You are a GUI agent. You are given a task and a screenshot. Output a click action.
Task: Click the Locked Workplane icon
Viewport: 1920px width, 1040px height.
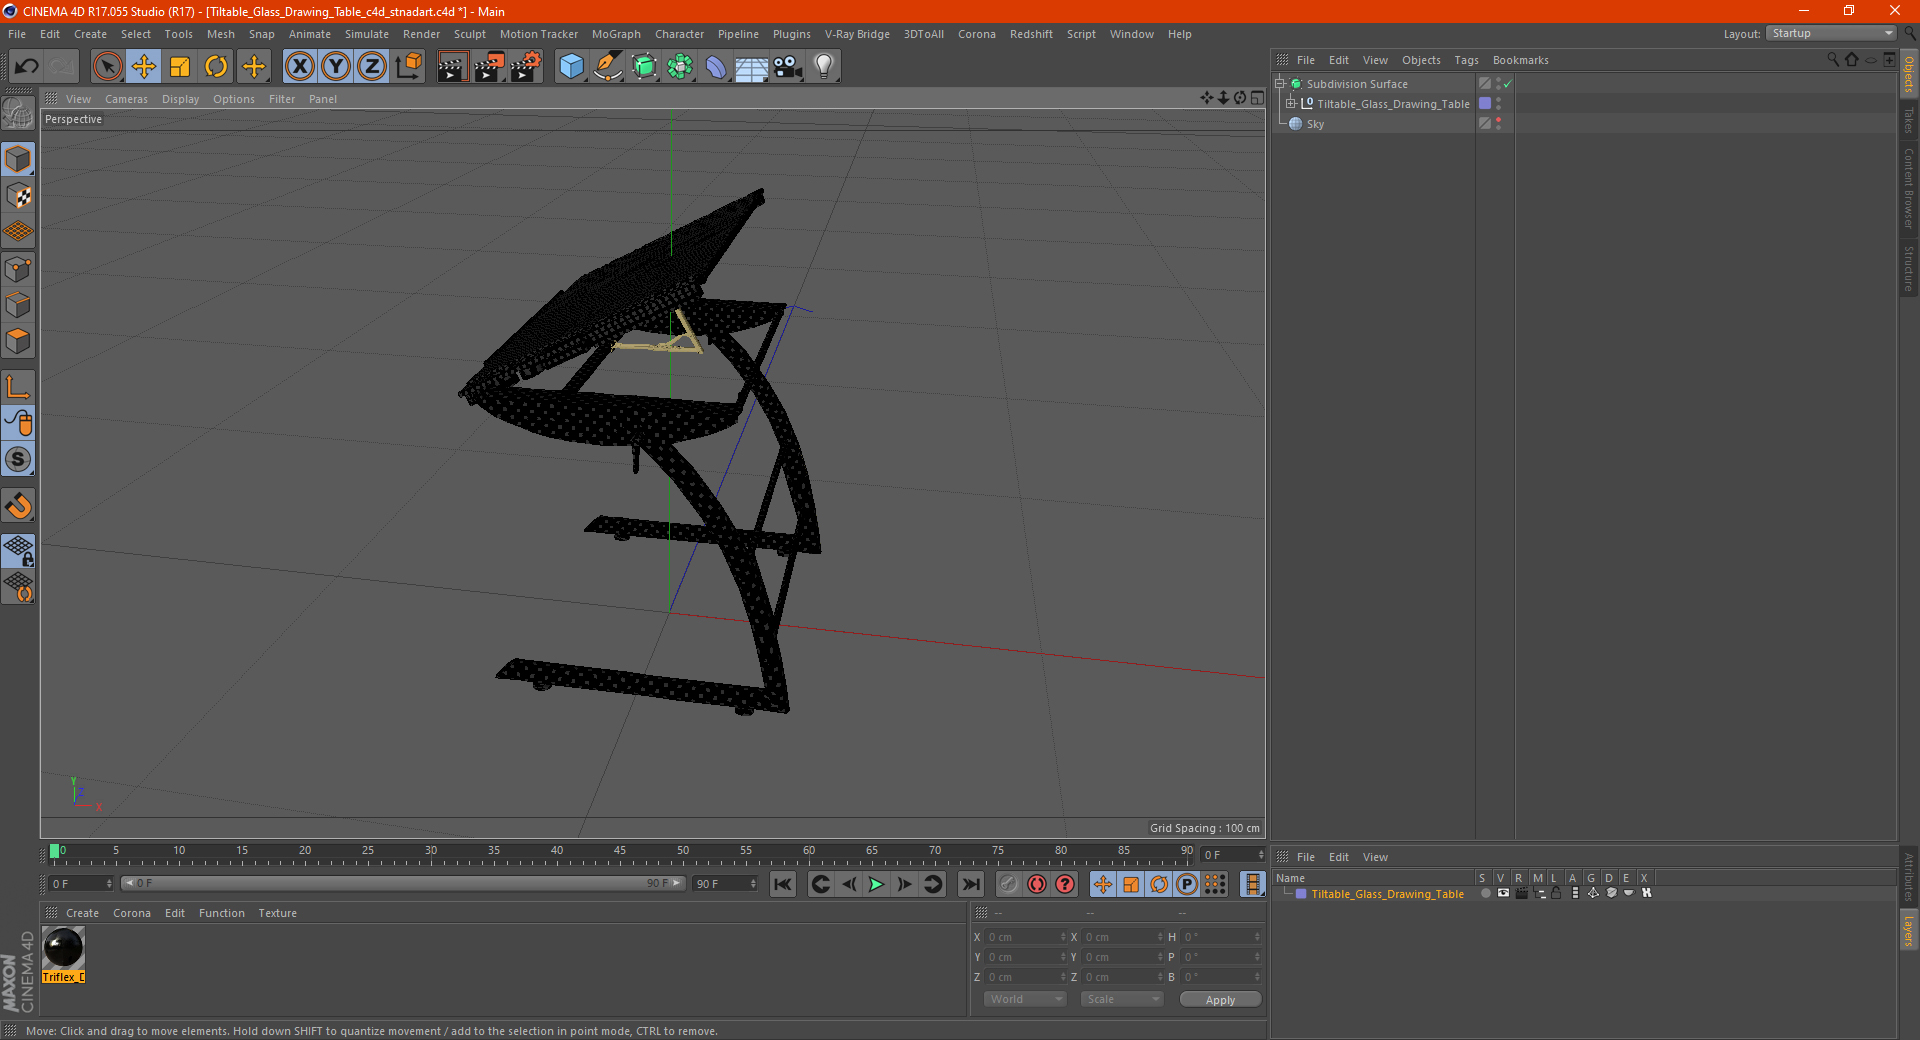[x=19, y=551]
